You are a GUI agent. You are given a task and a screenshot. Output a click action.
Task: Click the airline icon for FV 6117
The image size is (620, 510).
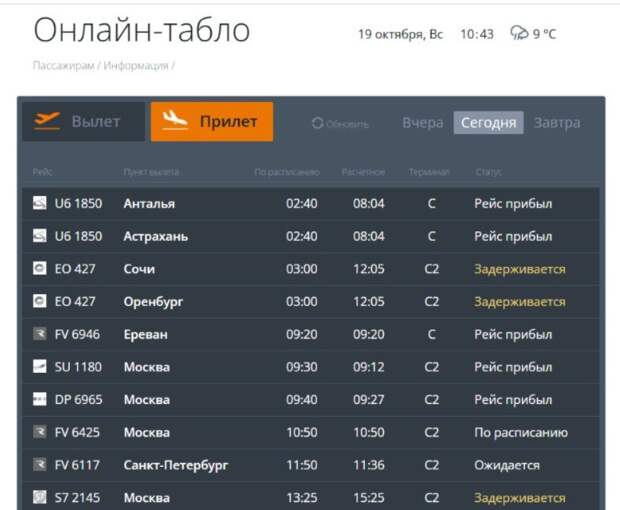point(40,465)
